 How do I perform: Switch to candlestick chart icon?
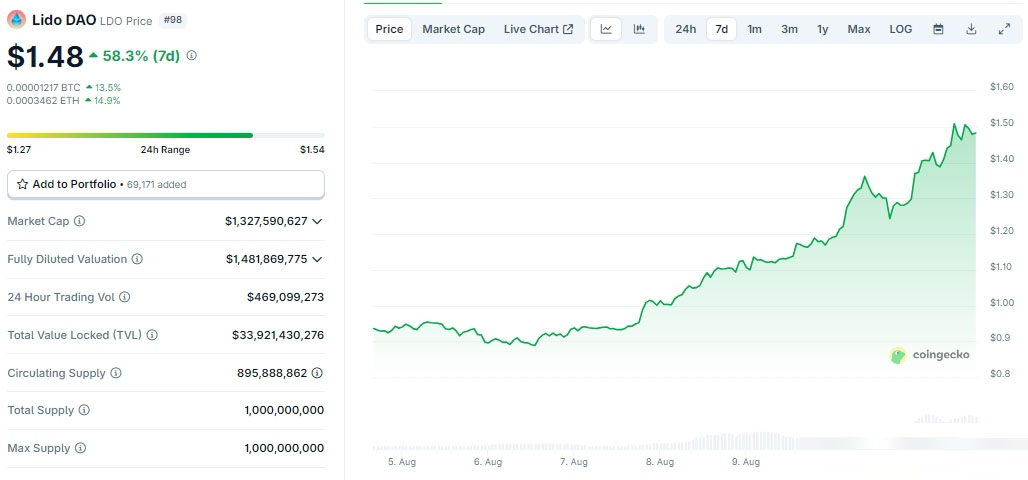[639, 29]
